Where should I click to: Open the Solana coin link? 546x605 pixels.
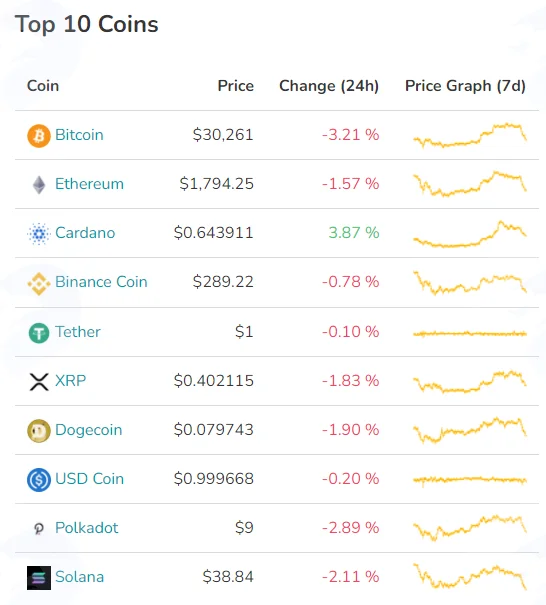[79, 576]
